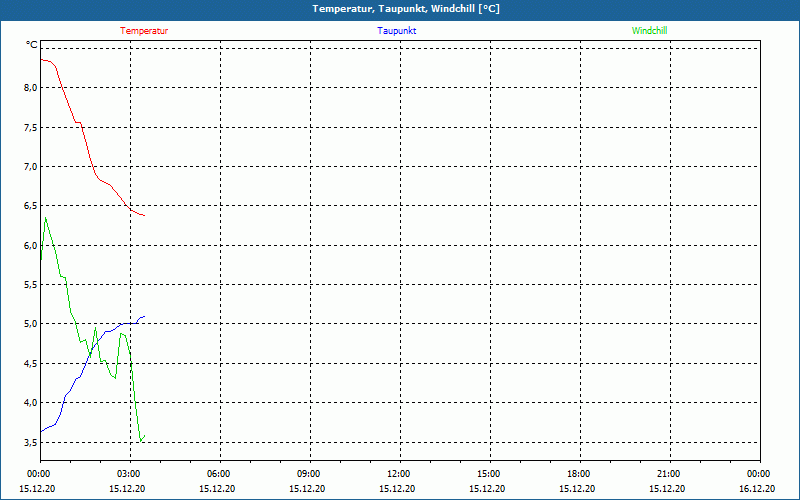Click the 12:00 time axis label

click(400, 474)
